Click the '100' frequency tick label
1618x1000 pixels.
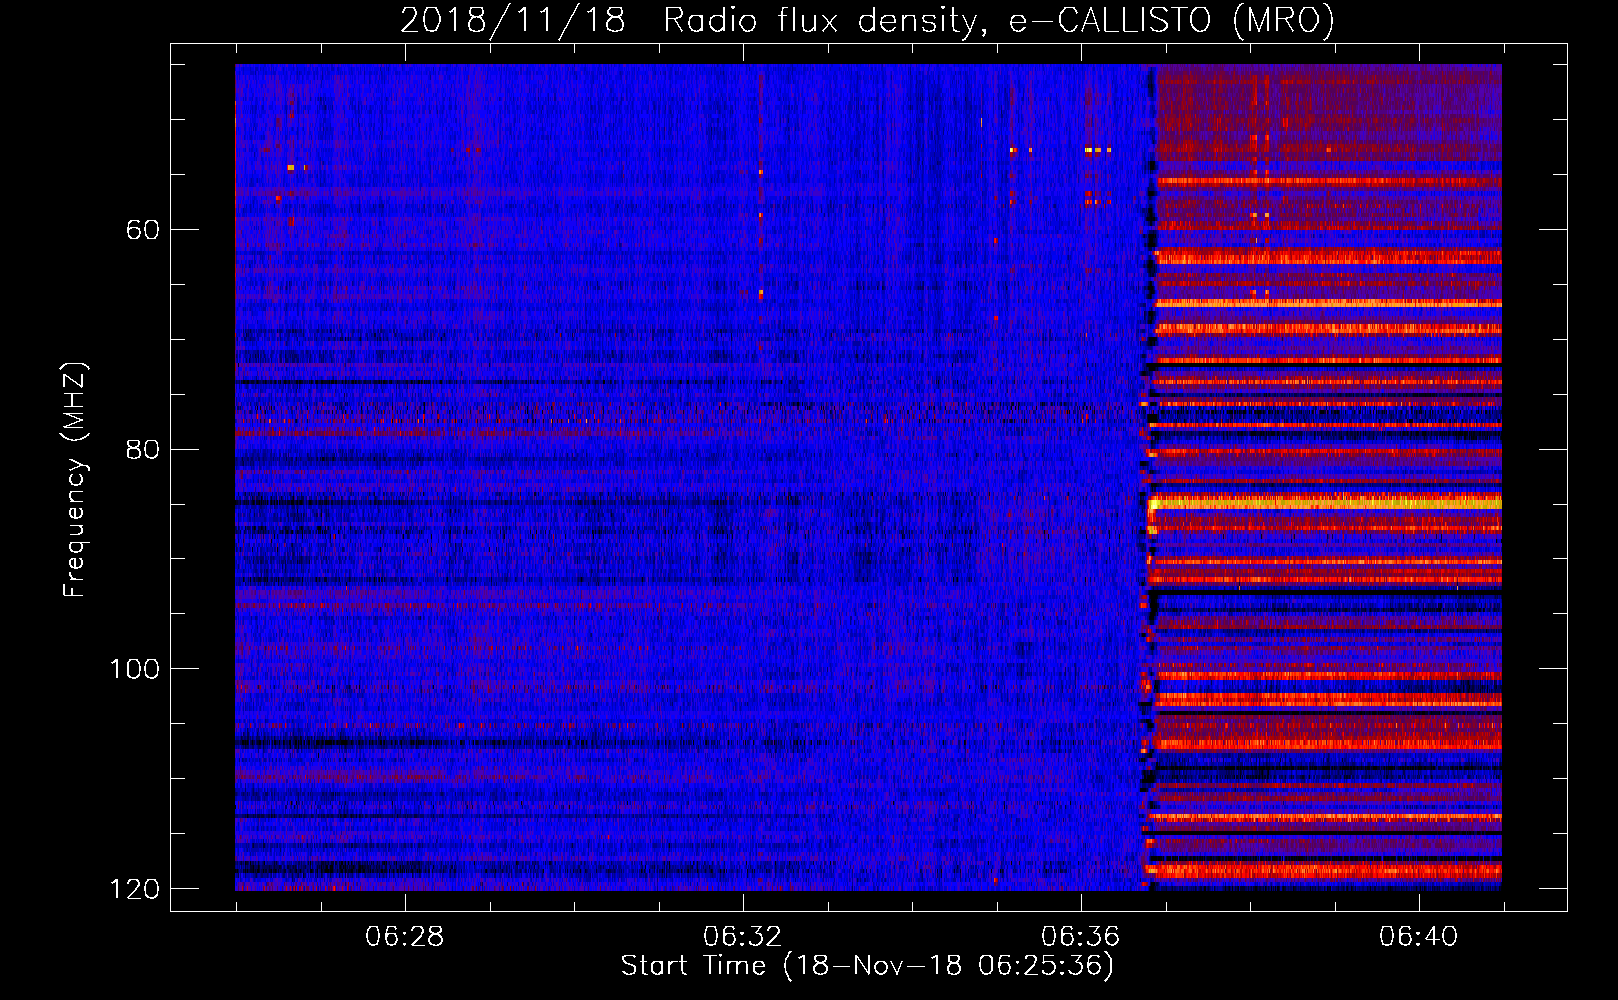coord(134,668)
